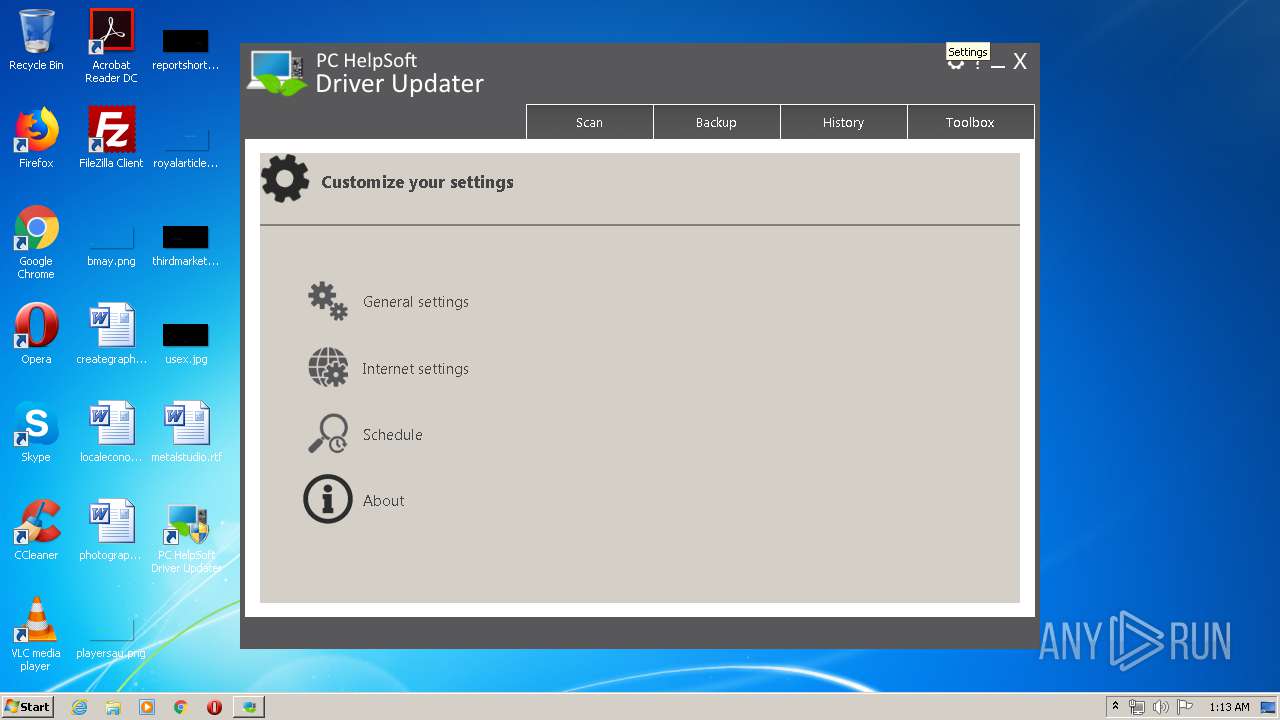Select the photograp... Word document on desktop

(111, 530)
